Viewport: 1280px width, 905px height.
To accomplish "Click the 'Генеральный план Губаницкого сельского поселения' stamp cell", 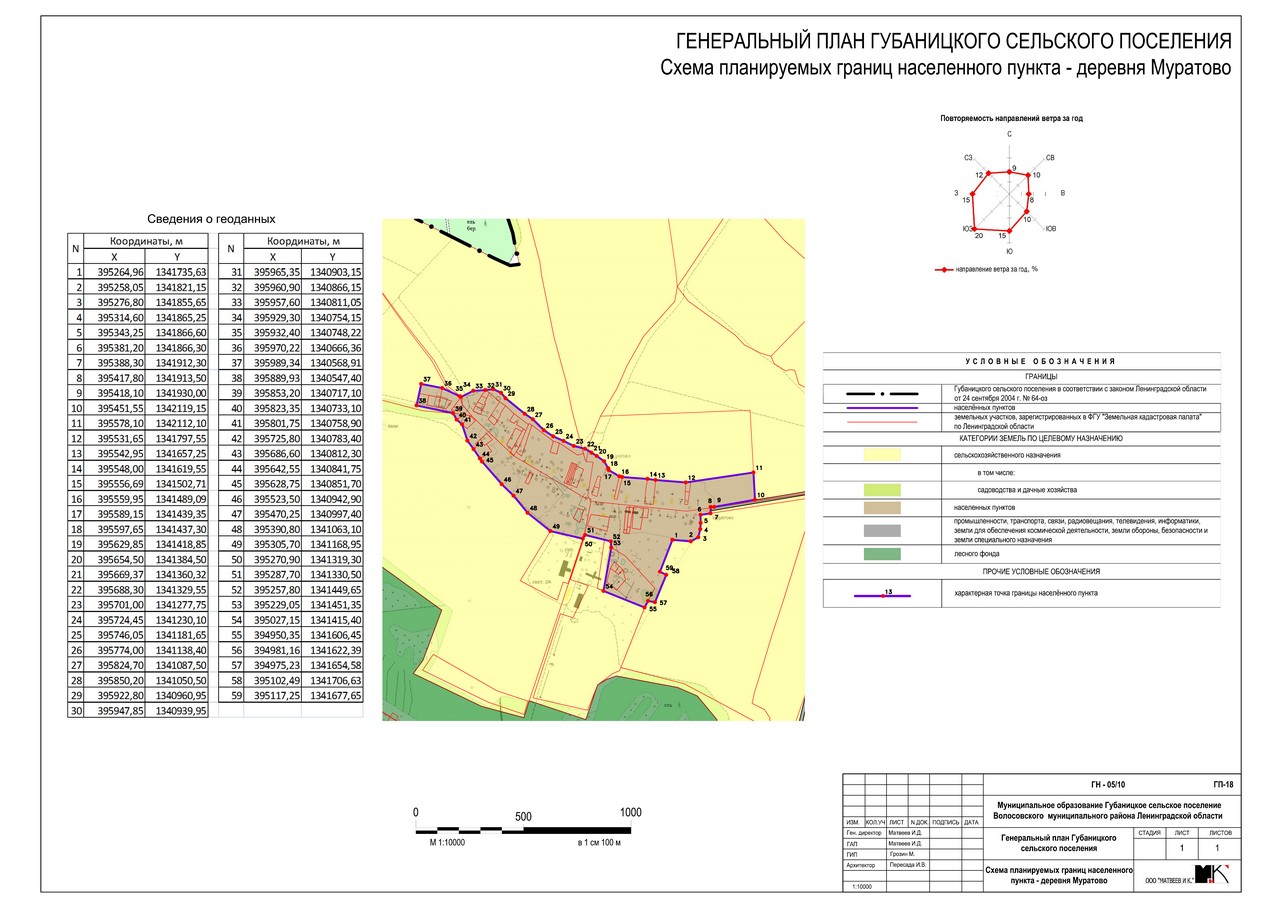I will (x=1059, y=842).
